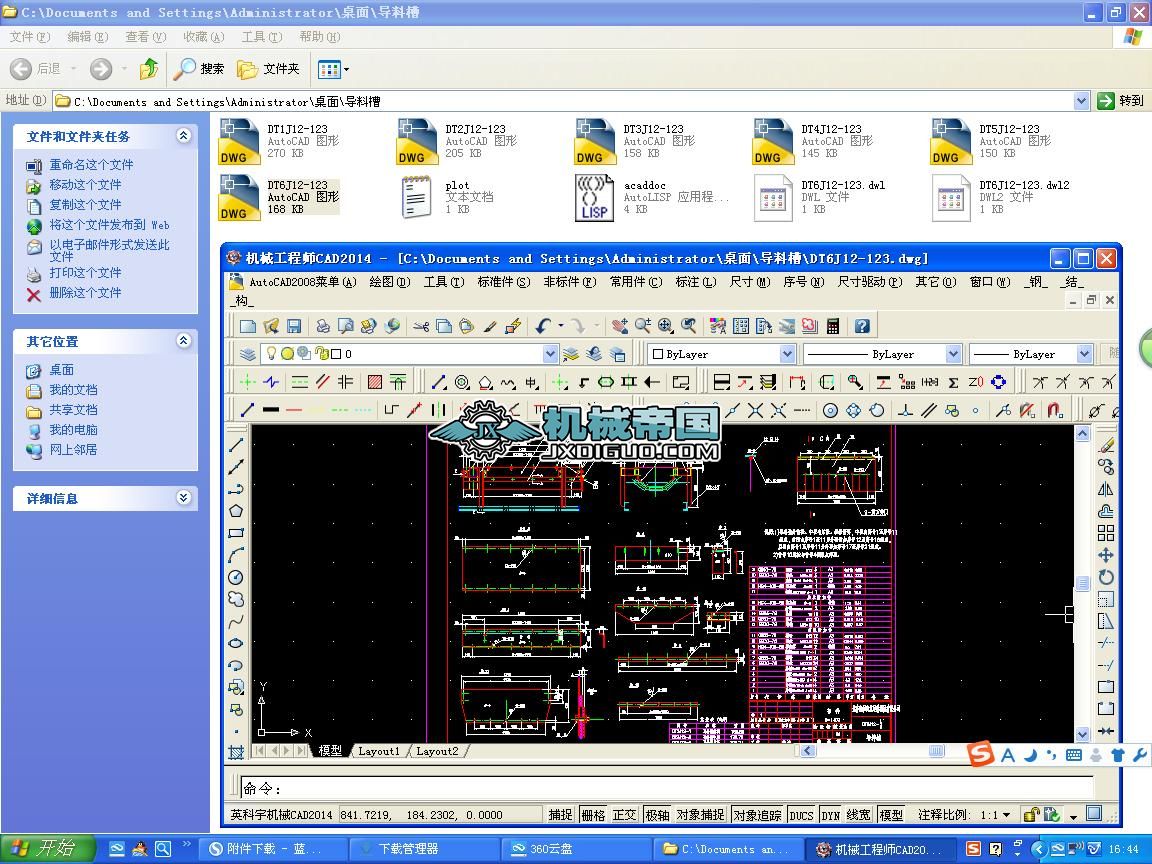Open 我的电脑 from other places
Image resolution: width=1152 pixels, height=864 pixels.
pyautogui.click(x=73, y=430)
